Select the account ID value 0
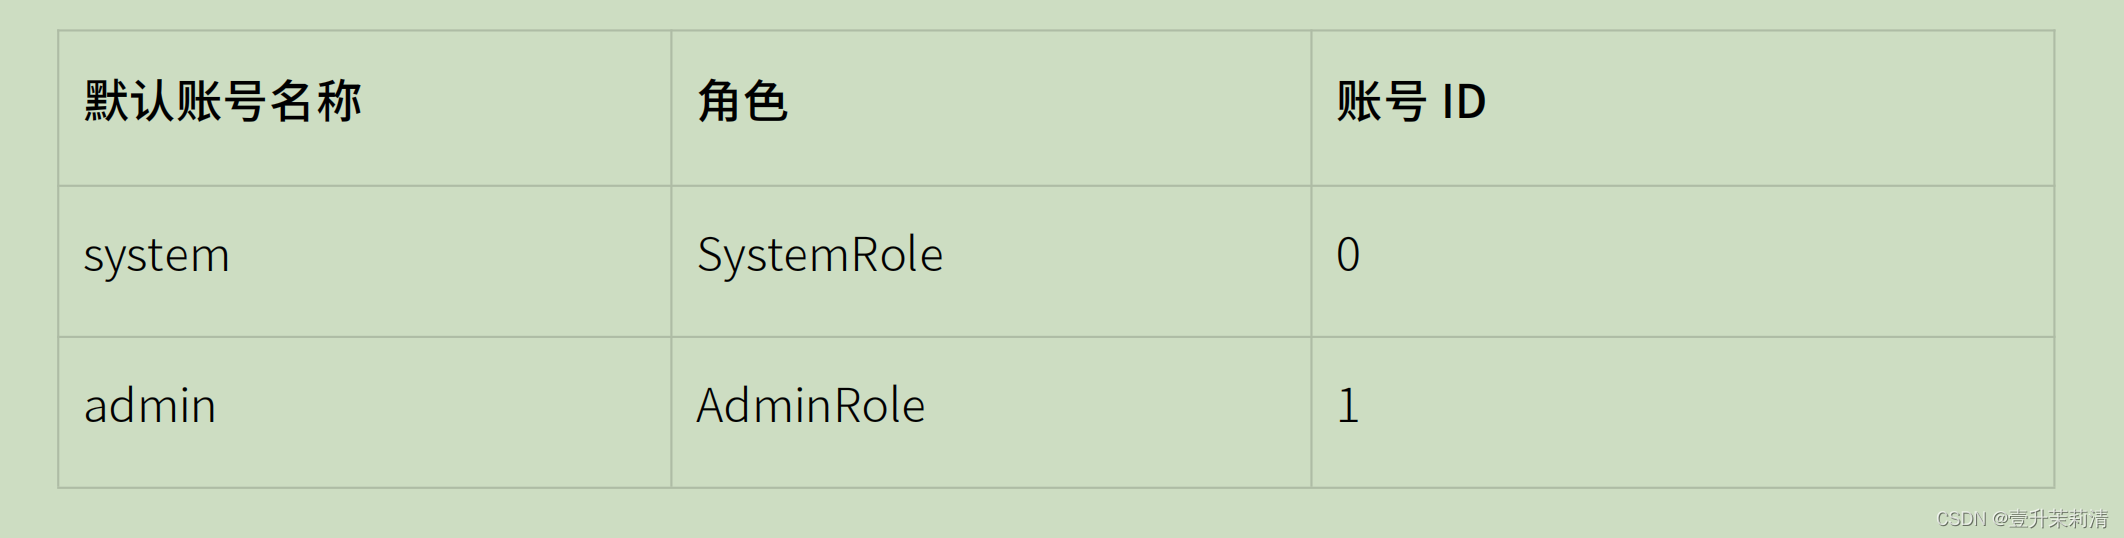The width and height of the screenshot is (2124, 538). pyautogui.click(x=1348, y=255)
